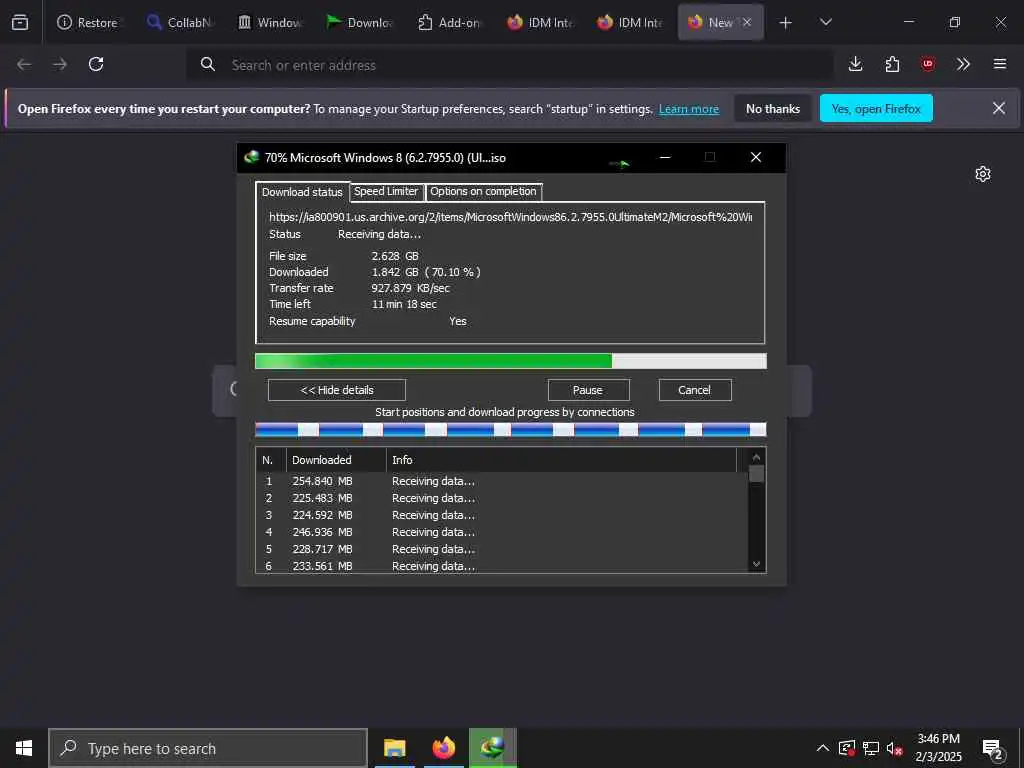
Task: Focus the Search or enter address field
Action: [509, 65]
